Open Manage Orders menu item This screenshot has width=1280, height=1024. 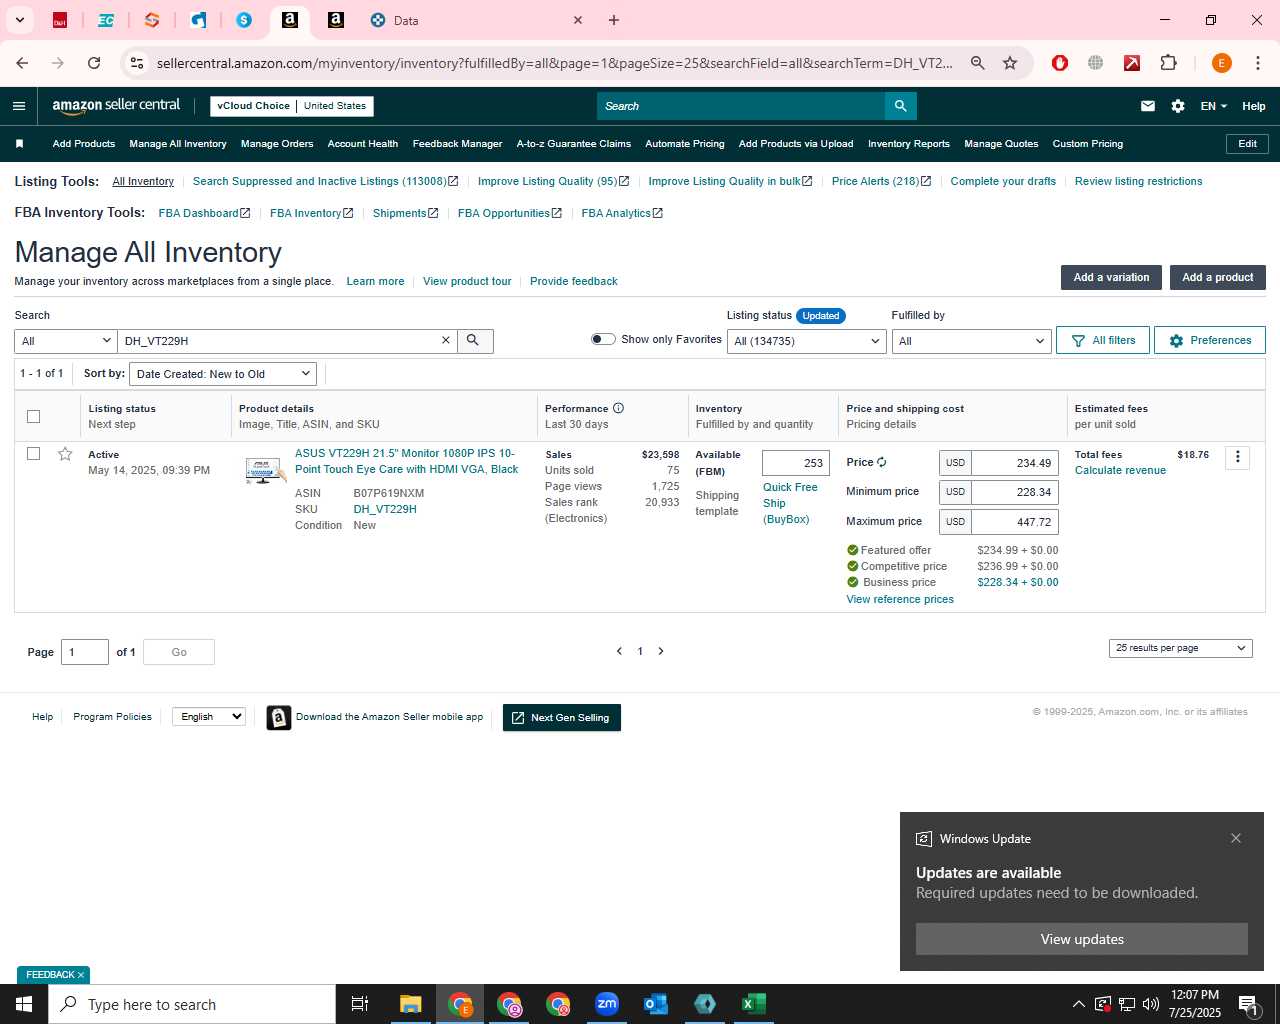point(277,144)
